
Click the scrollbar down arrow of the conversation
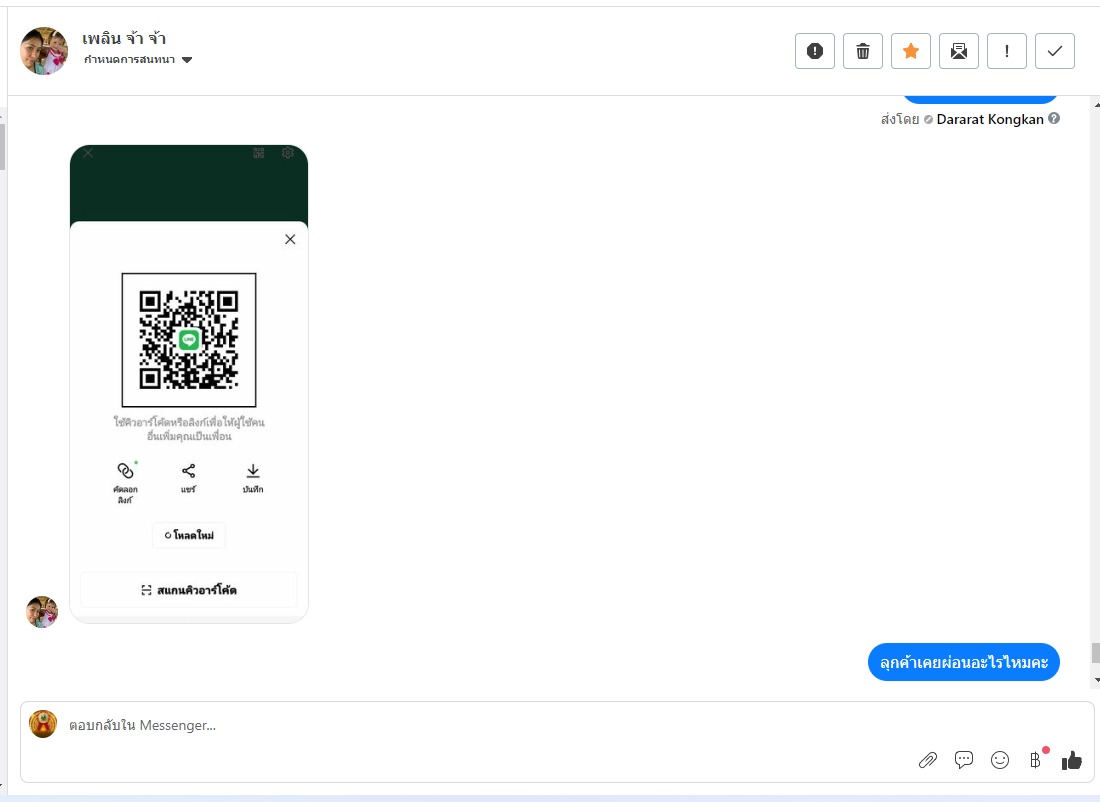click(x=1096, y=680)
